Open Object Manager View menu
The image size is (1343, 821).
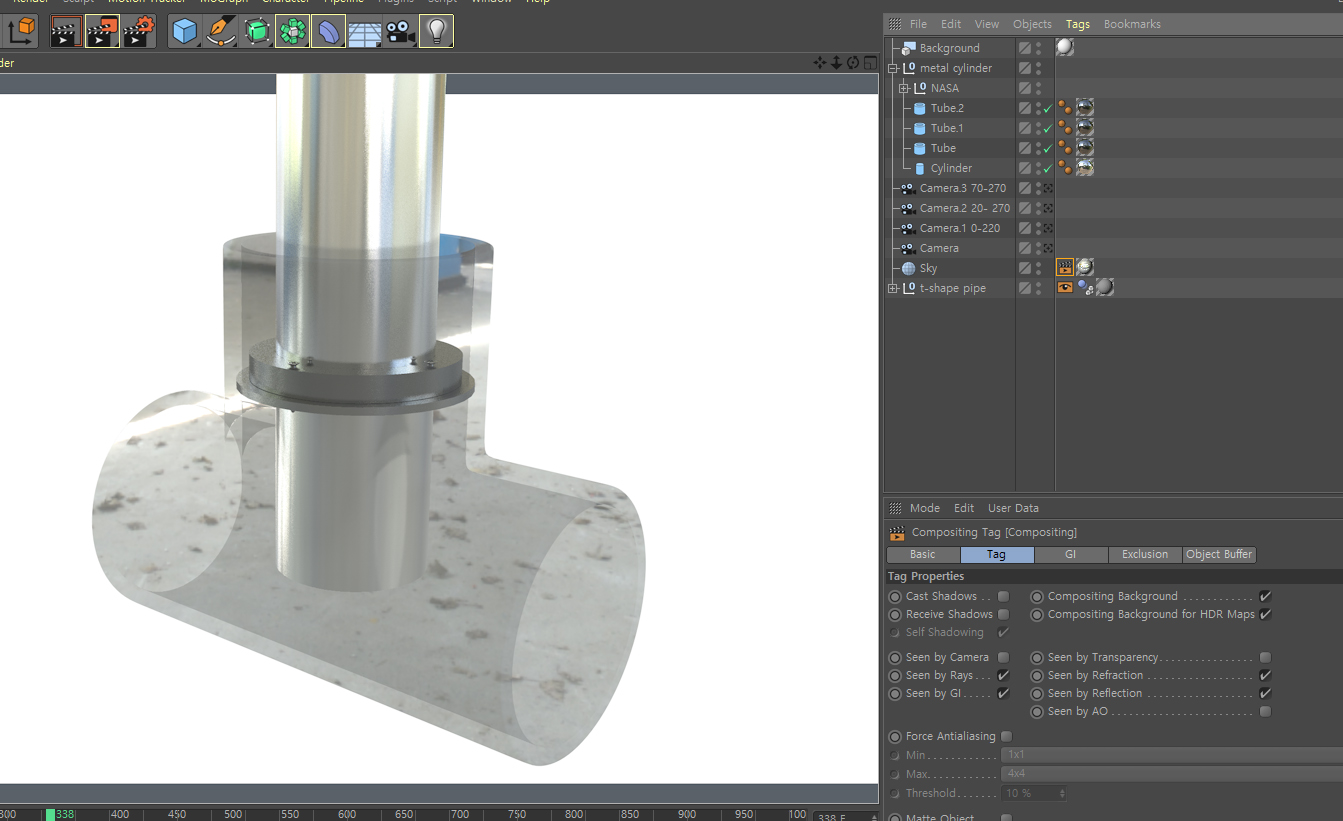tap(987, 24)
